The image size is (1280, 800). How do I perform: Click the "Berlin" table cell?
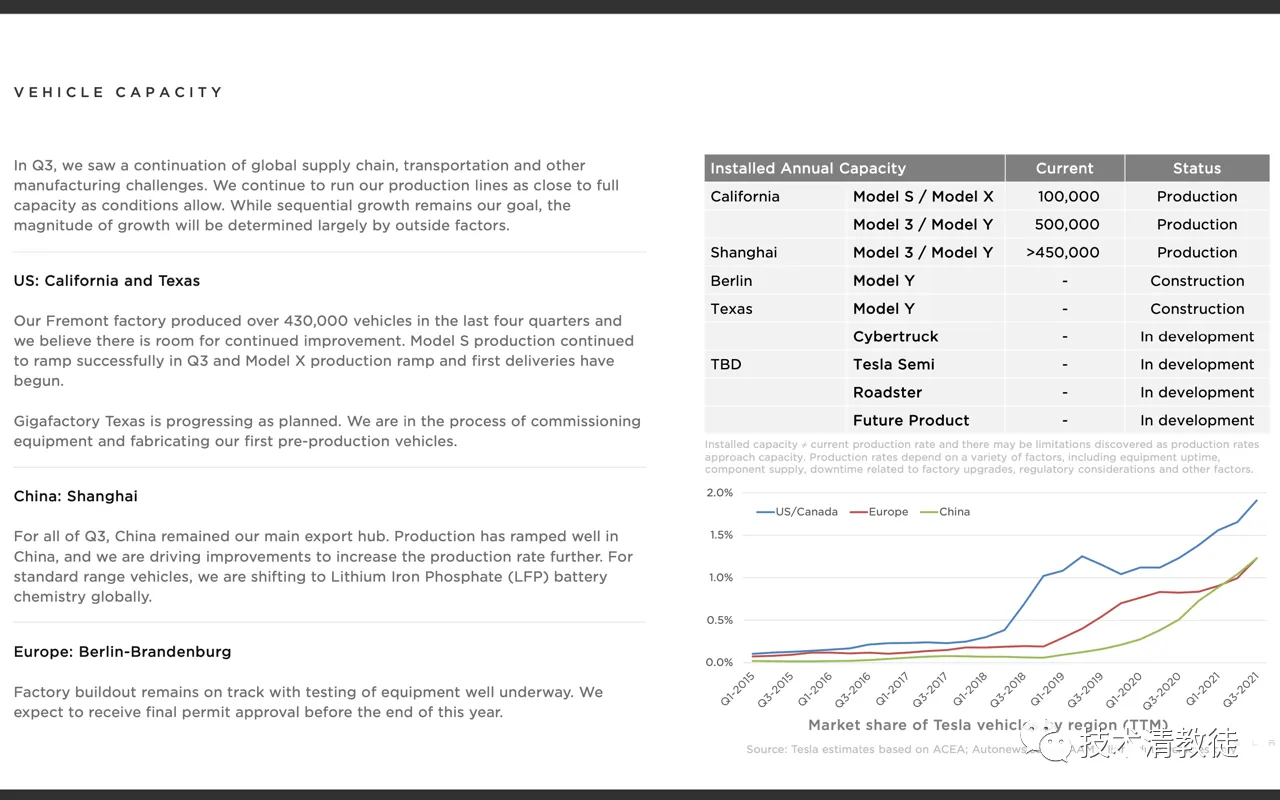[x=731, y=281]
